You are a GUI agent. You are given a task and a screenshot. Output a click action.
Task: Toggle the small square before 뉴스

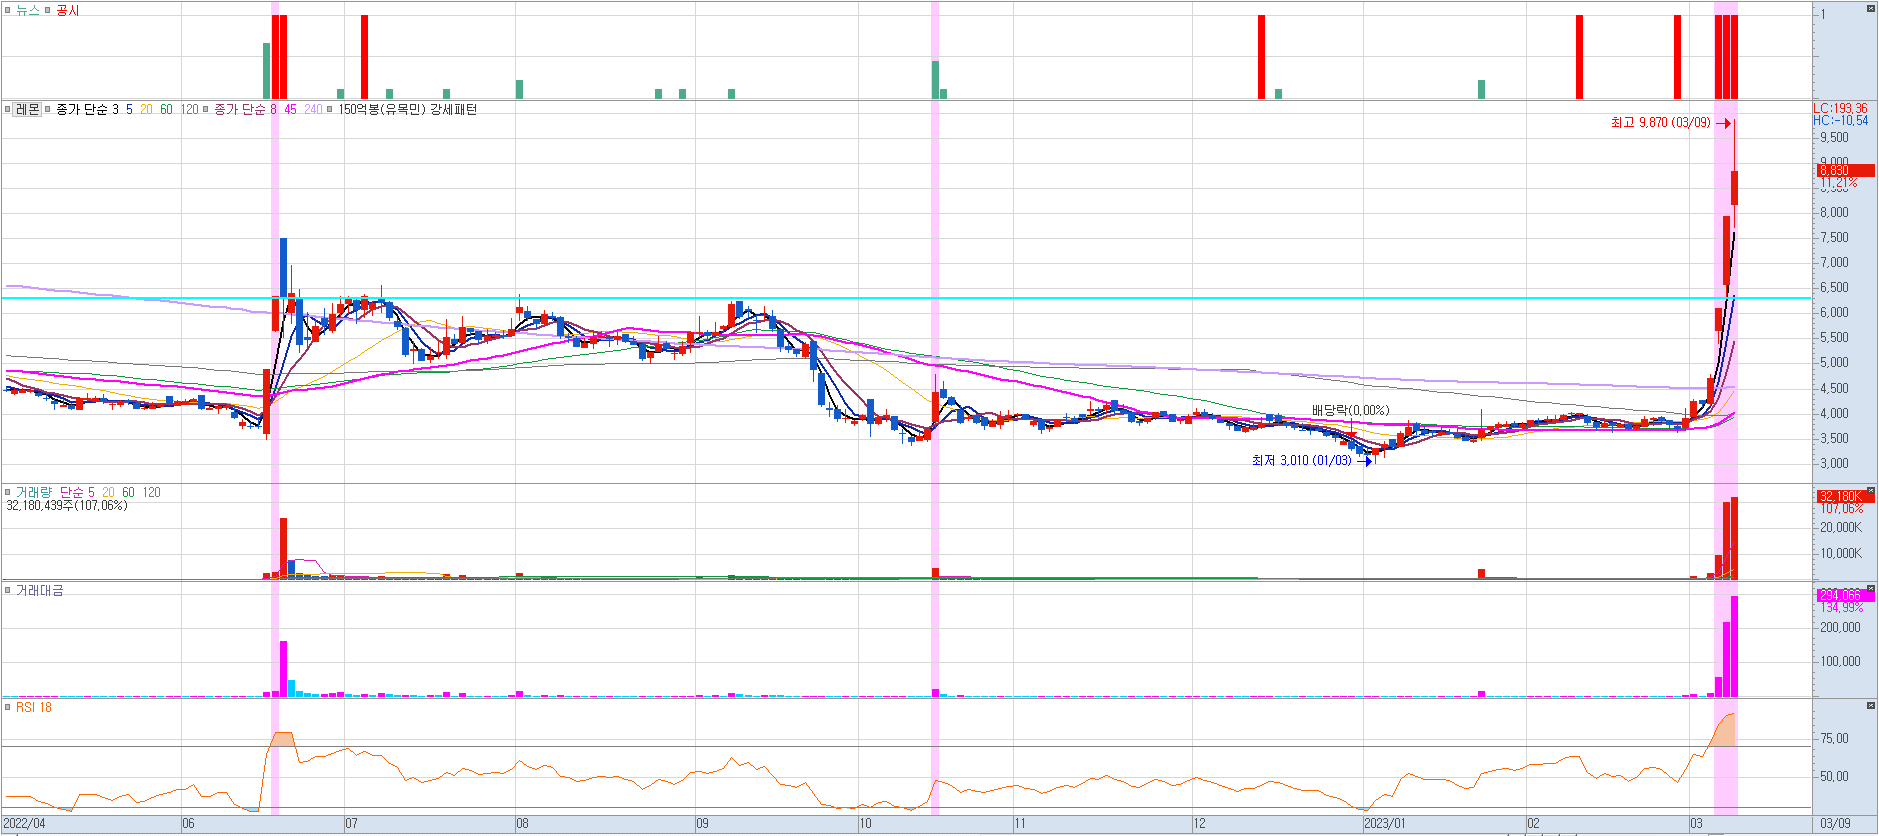(x=7, y=10)
